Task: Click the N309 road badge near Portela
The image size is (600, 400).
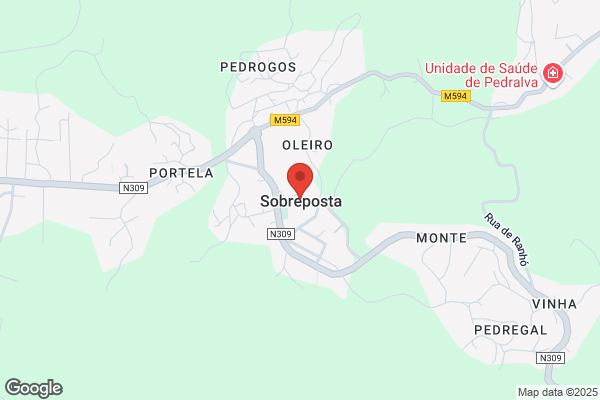Action: pyautogui.click(x=134, y=188)
